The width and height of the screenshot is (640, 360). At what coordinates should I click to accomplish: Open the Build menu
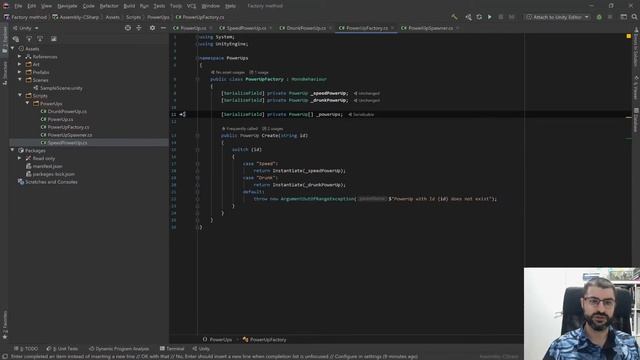point(129,6)
